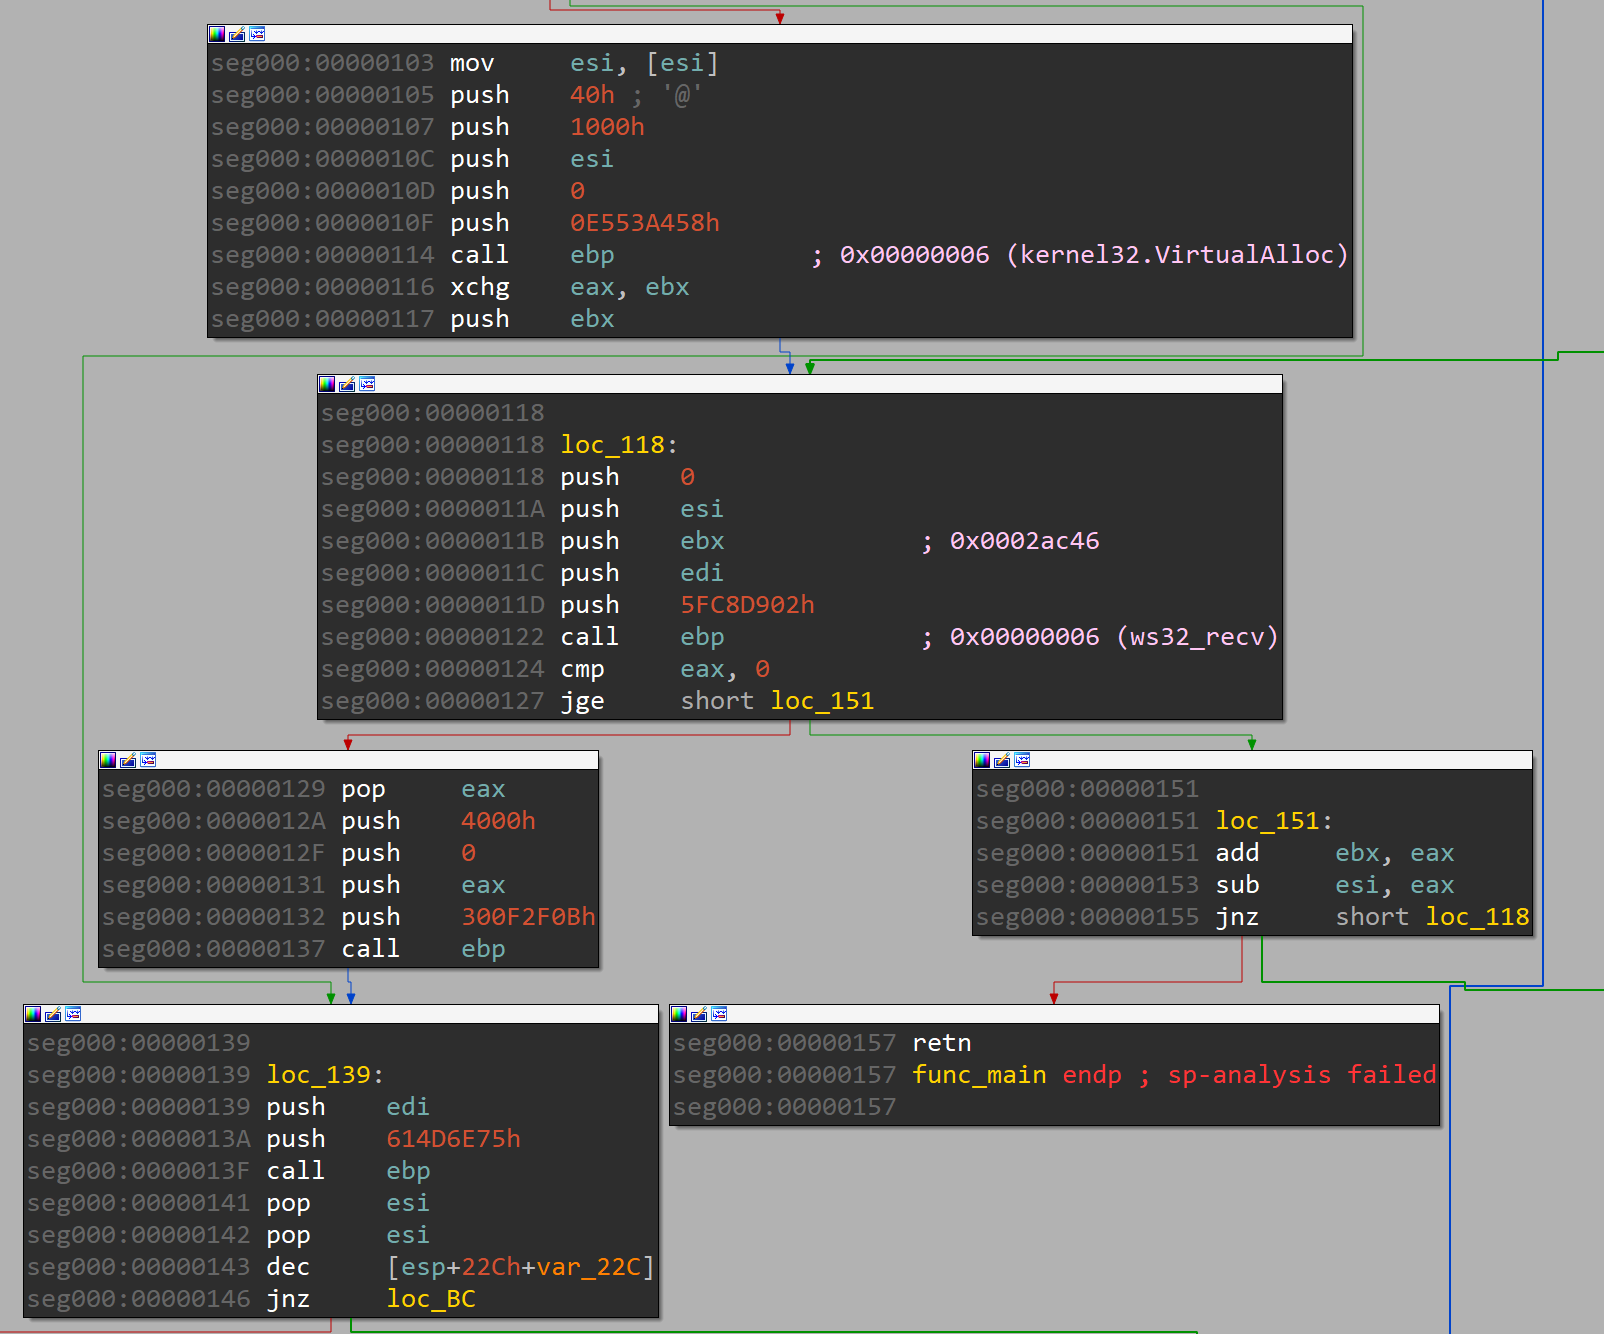Click the var_22C stack variable
Viewport: 1604px width, 1334px height.
tap(588, 1267)
